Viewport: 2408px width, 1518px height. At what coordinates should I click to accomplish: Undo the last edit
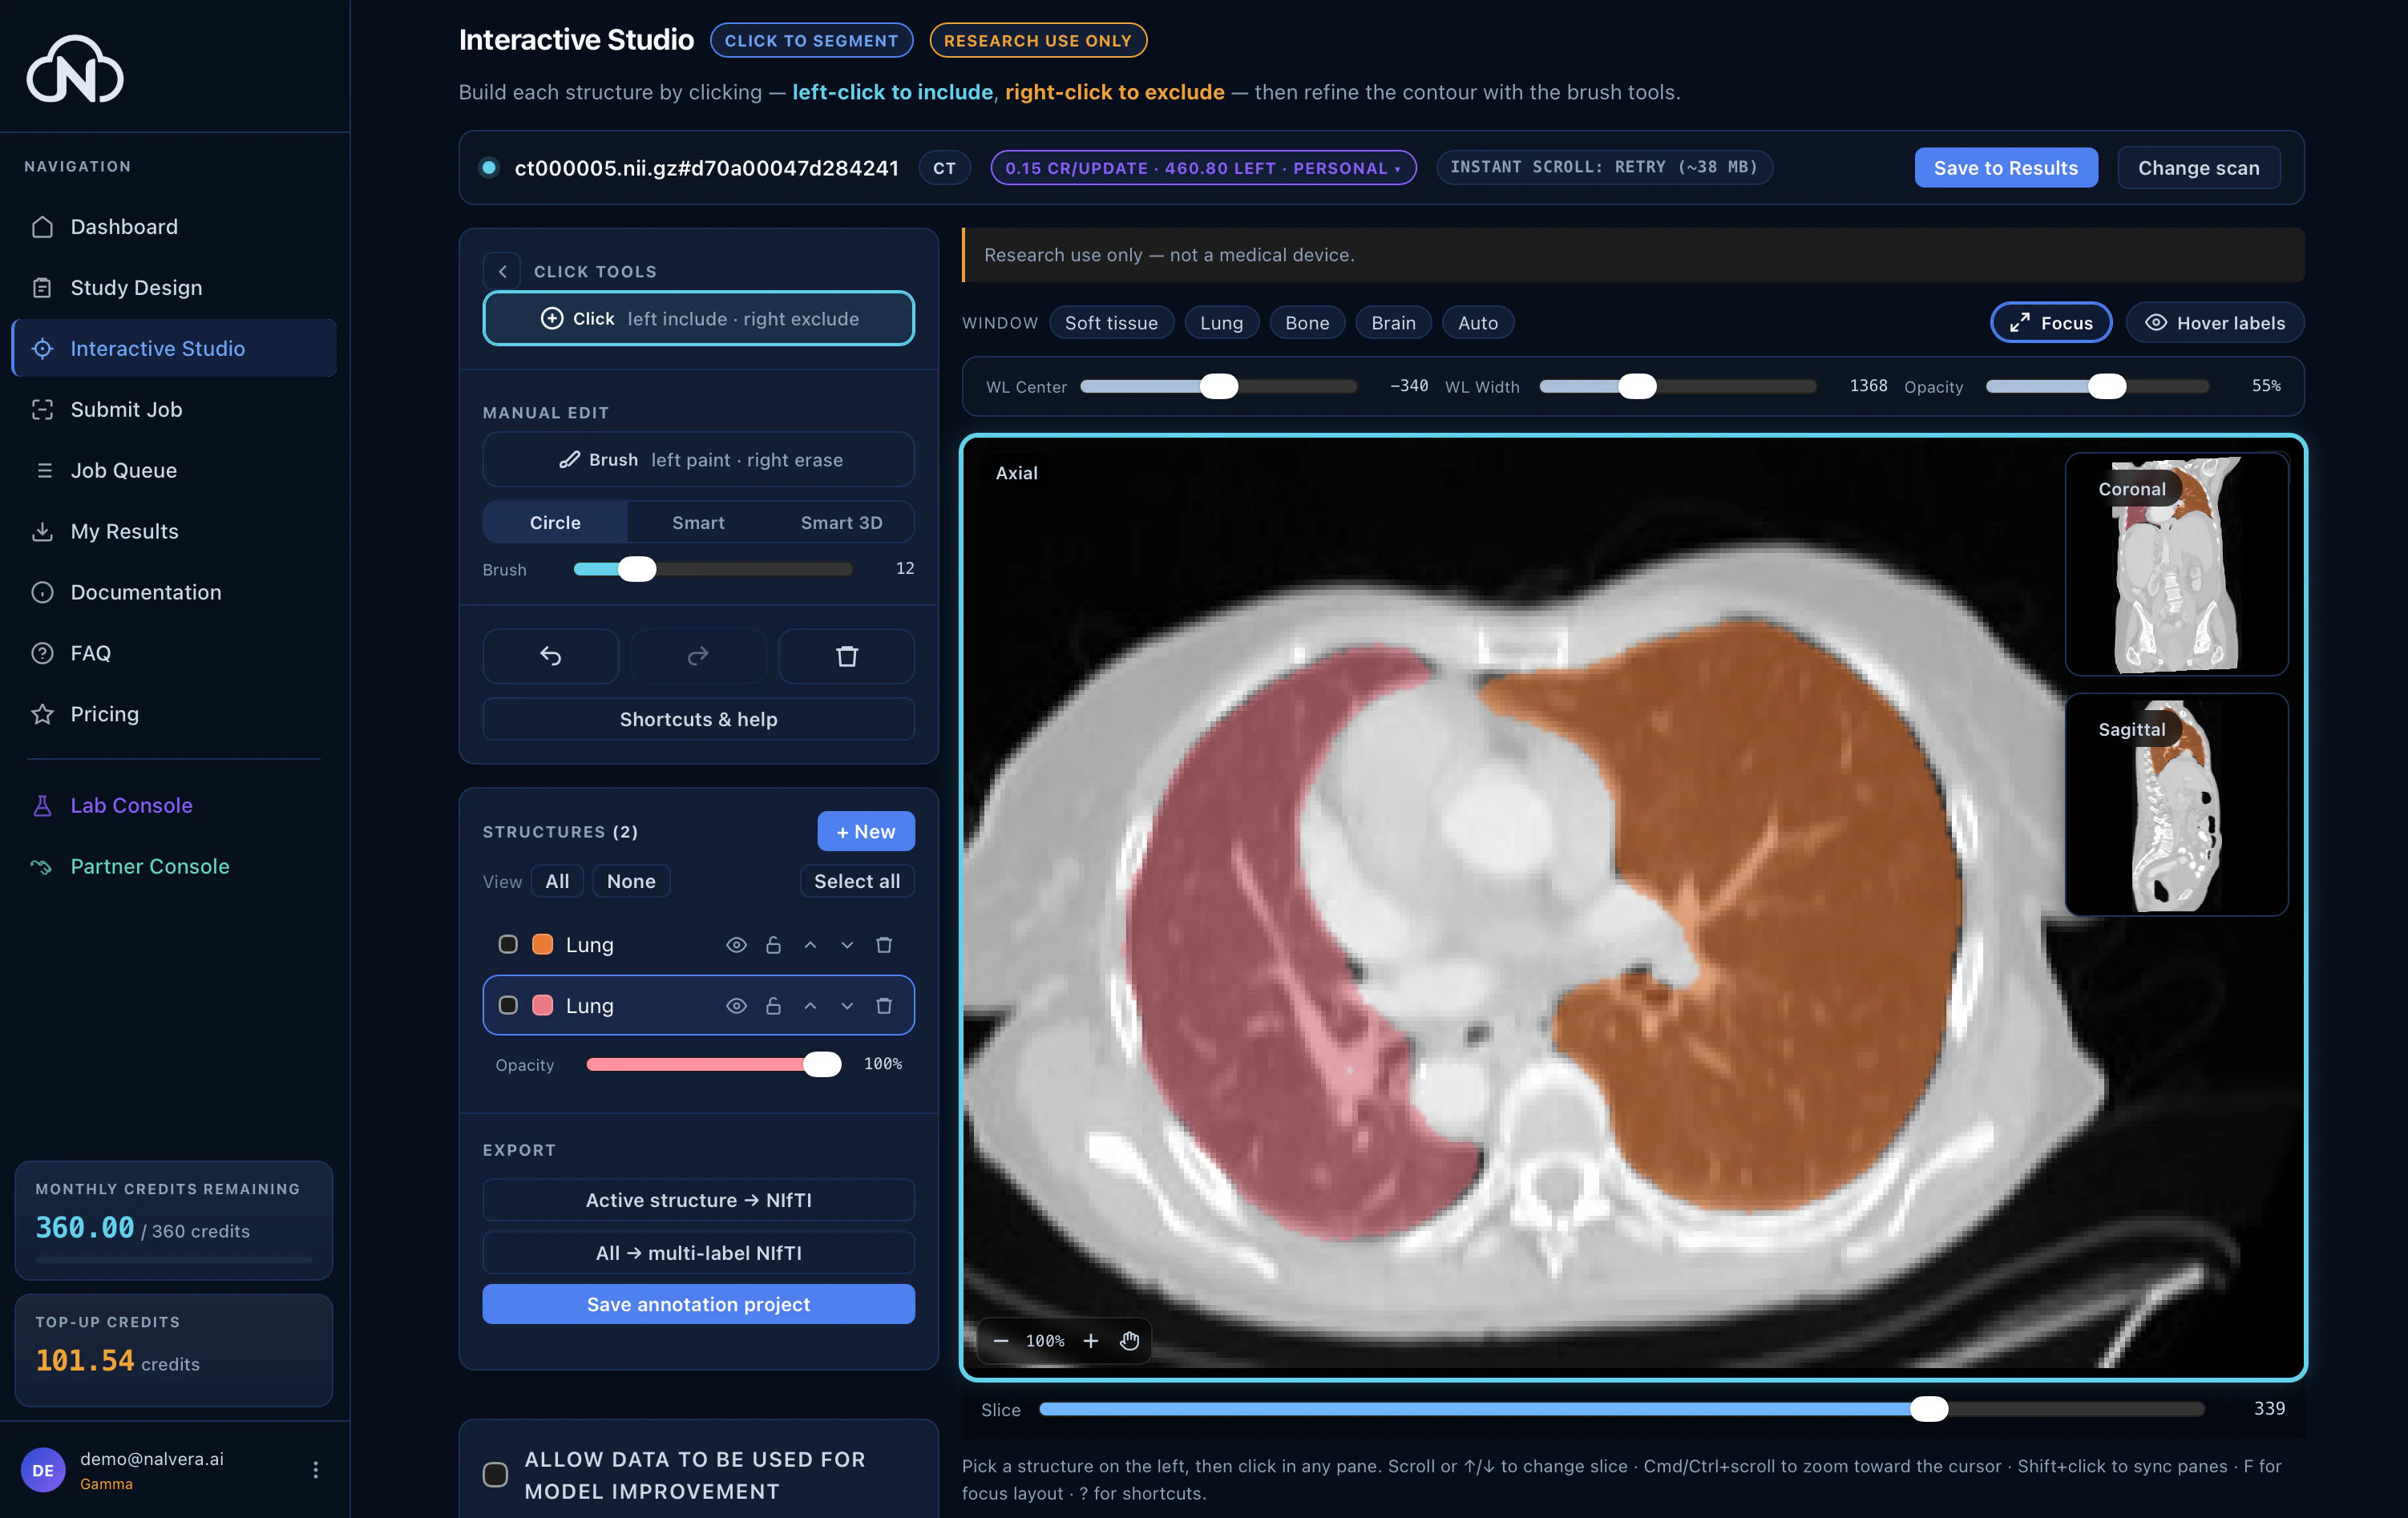point(551,656)
